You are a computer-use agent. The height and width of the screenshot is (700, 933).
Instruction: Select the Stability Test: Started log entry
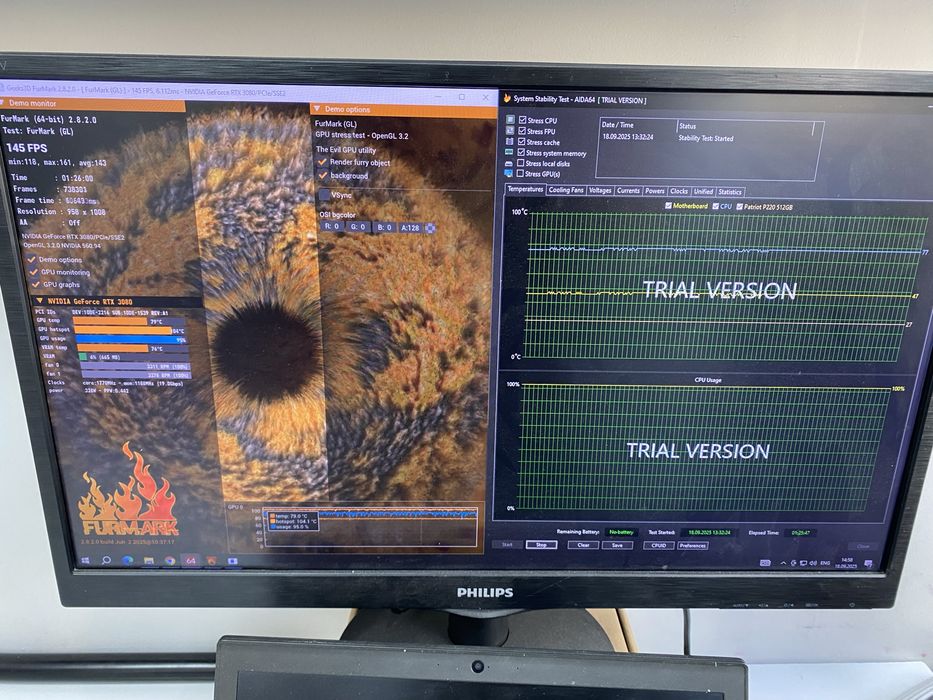coord(706,138)
